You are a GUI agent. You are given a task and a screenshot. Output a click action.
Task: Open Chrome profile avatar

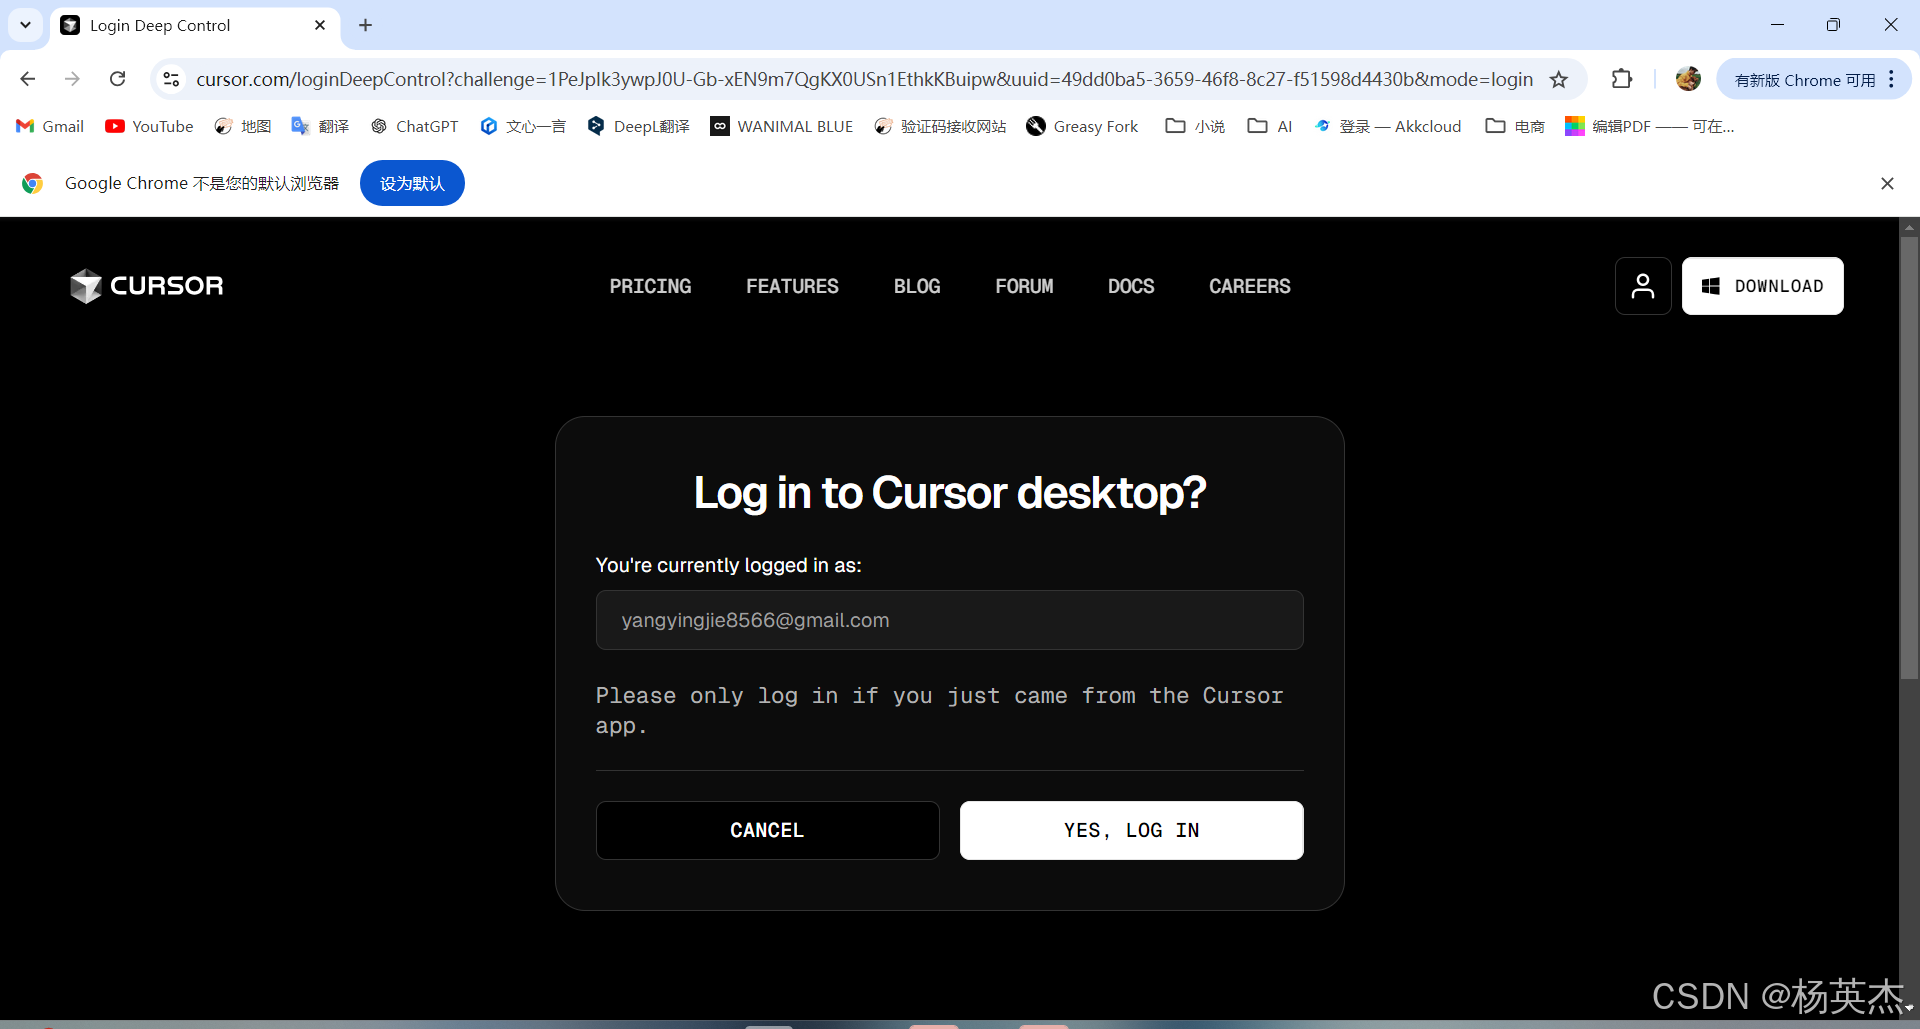[x=1688, y=79]
